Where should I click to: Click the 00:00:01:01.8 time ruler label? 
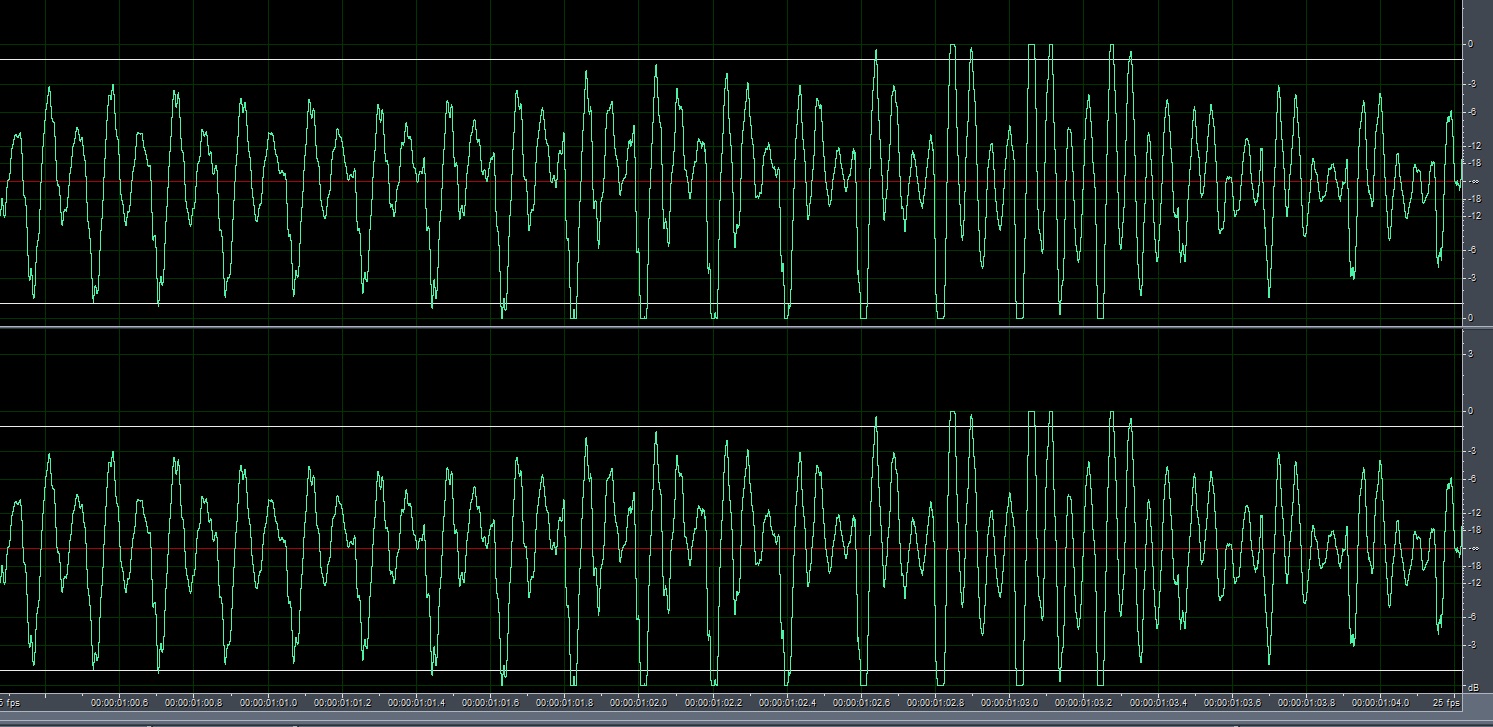[566, 703]
